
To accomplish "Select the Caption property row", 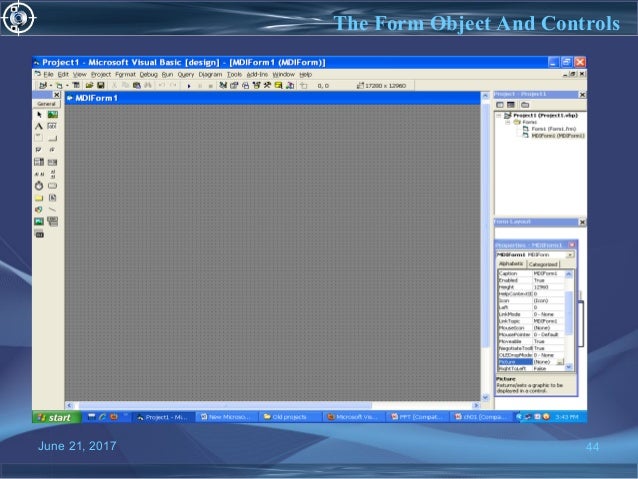I will (531, 273).
